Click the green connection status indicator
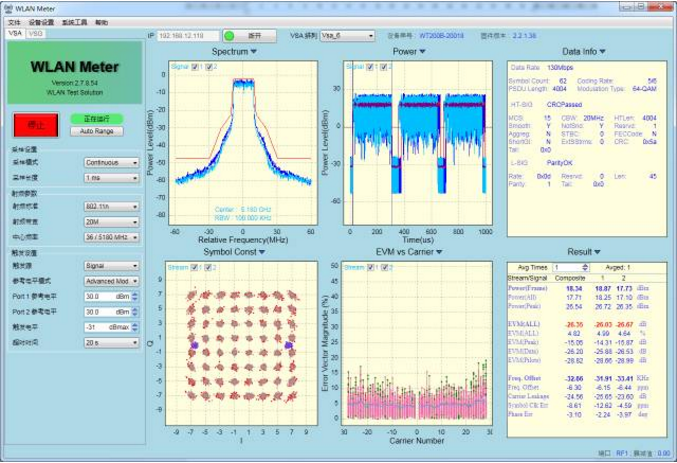 click(x=229, y=36)
